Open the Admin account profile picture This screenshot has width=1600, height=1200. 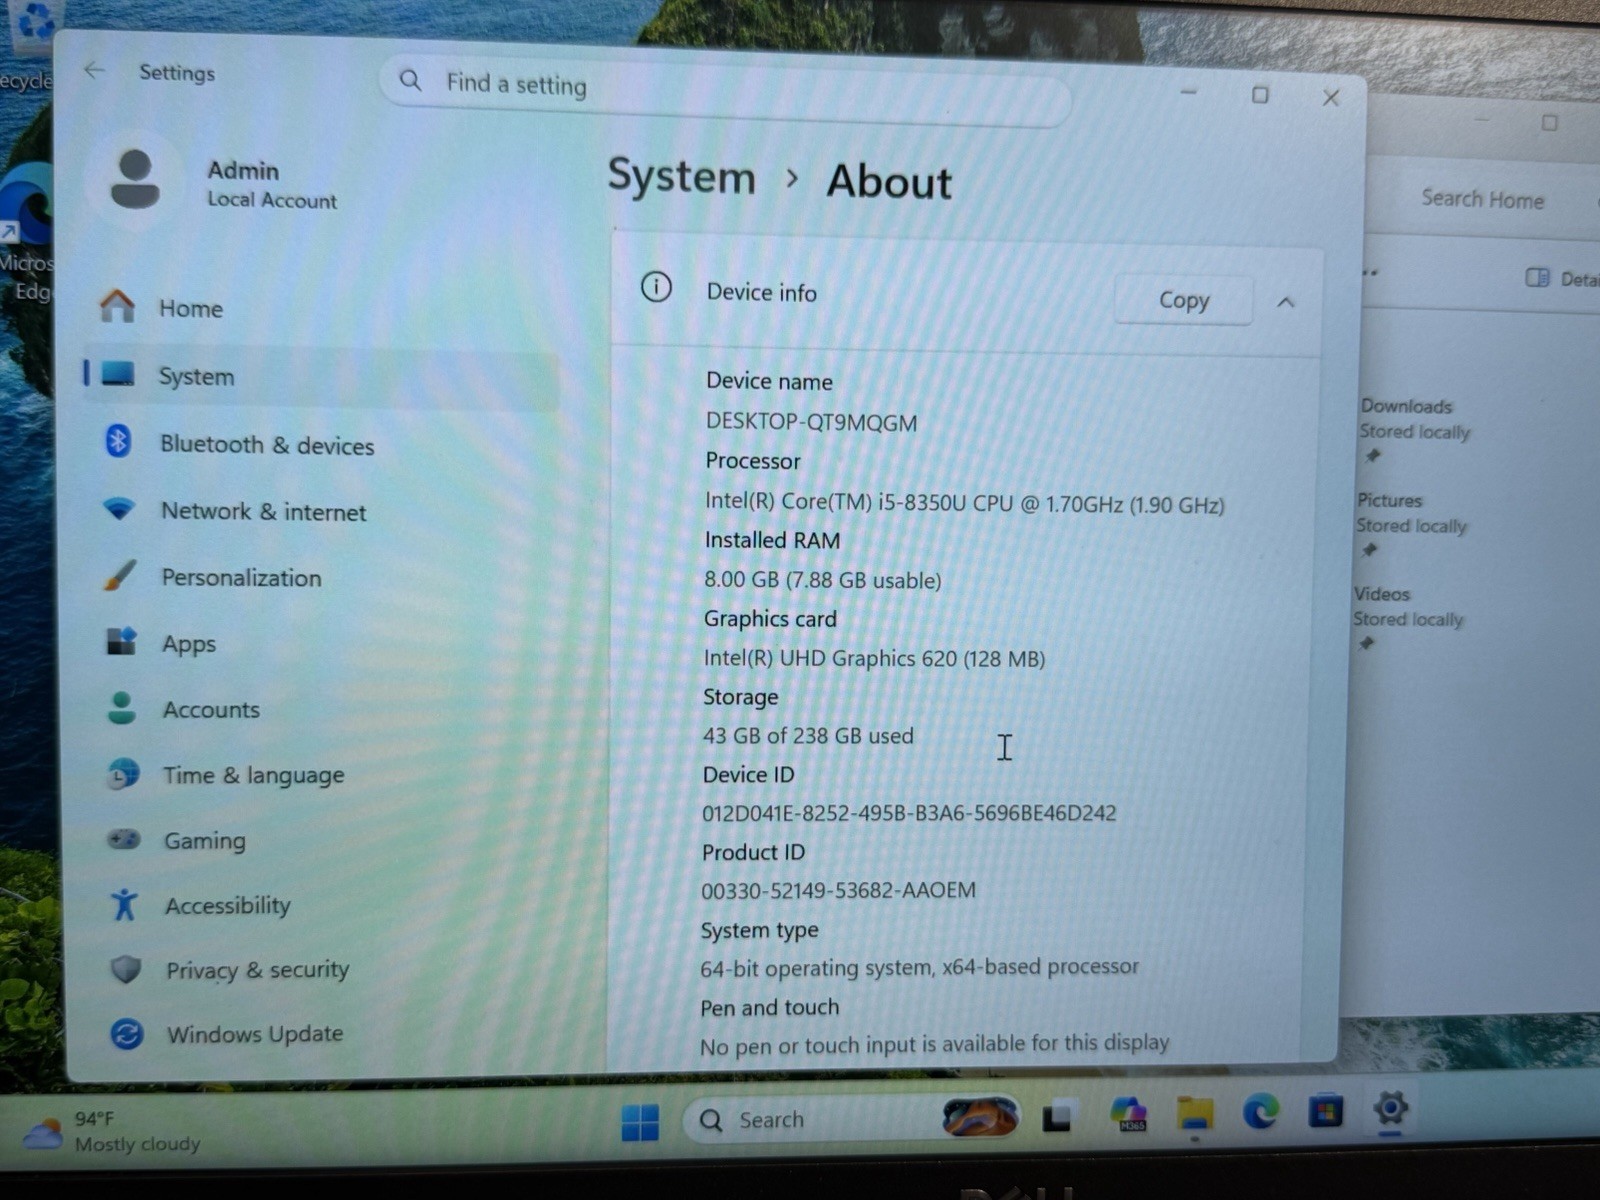(x=135, y=180)
